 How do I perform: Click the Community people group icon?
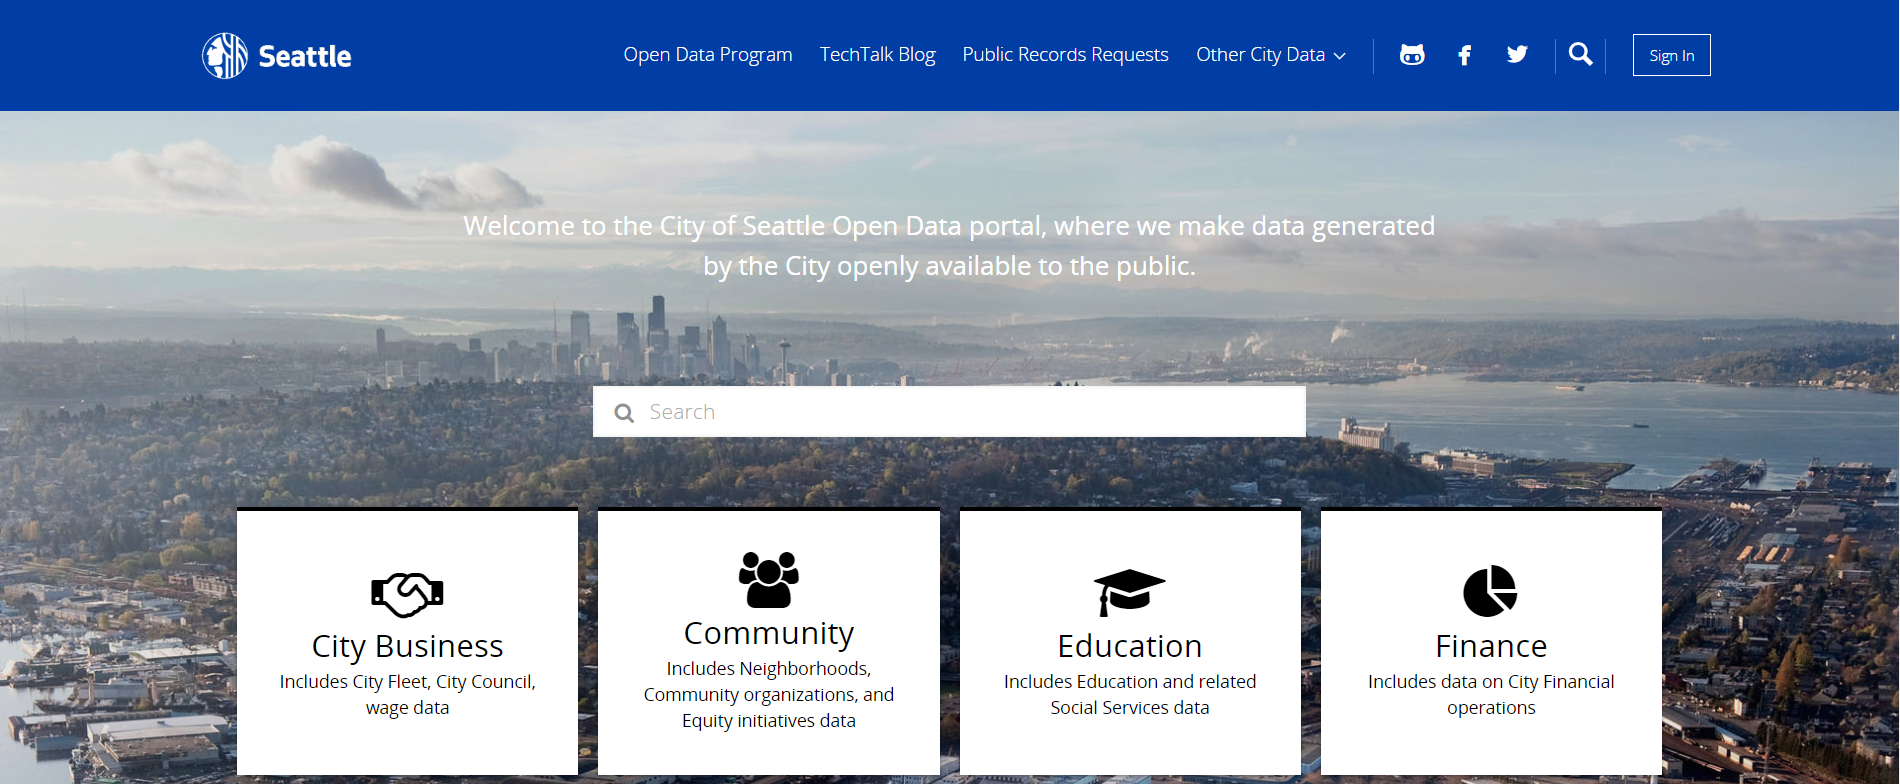pyautogui.click(x=769, y=579)
